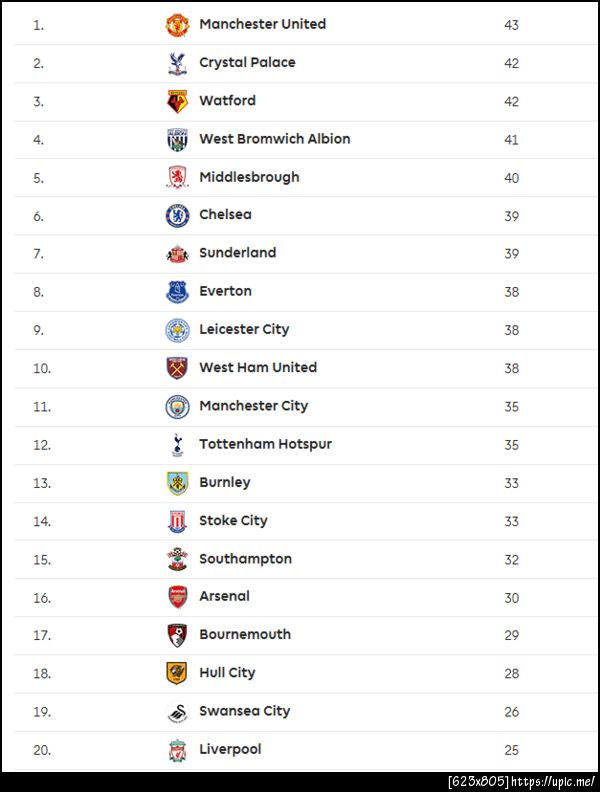Open the Sunderland team name link

pyautogui.click(x=237, y=253)
